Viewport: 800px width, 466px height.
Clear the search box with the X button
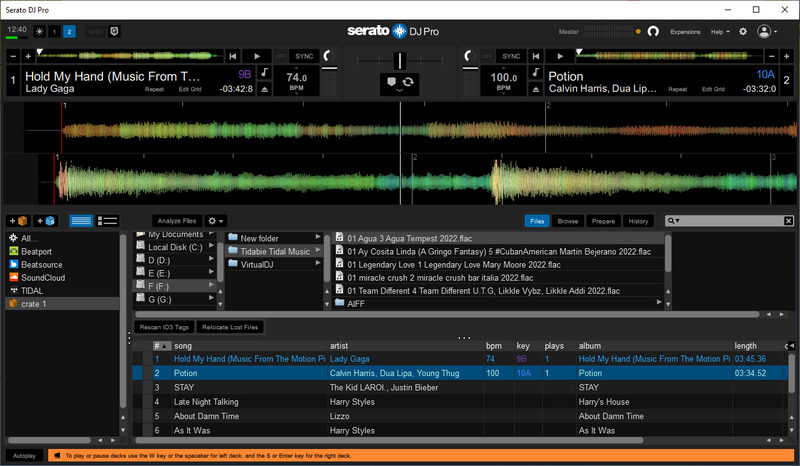coord(788,221)
